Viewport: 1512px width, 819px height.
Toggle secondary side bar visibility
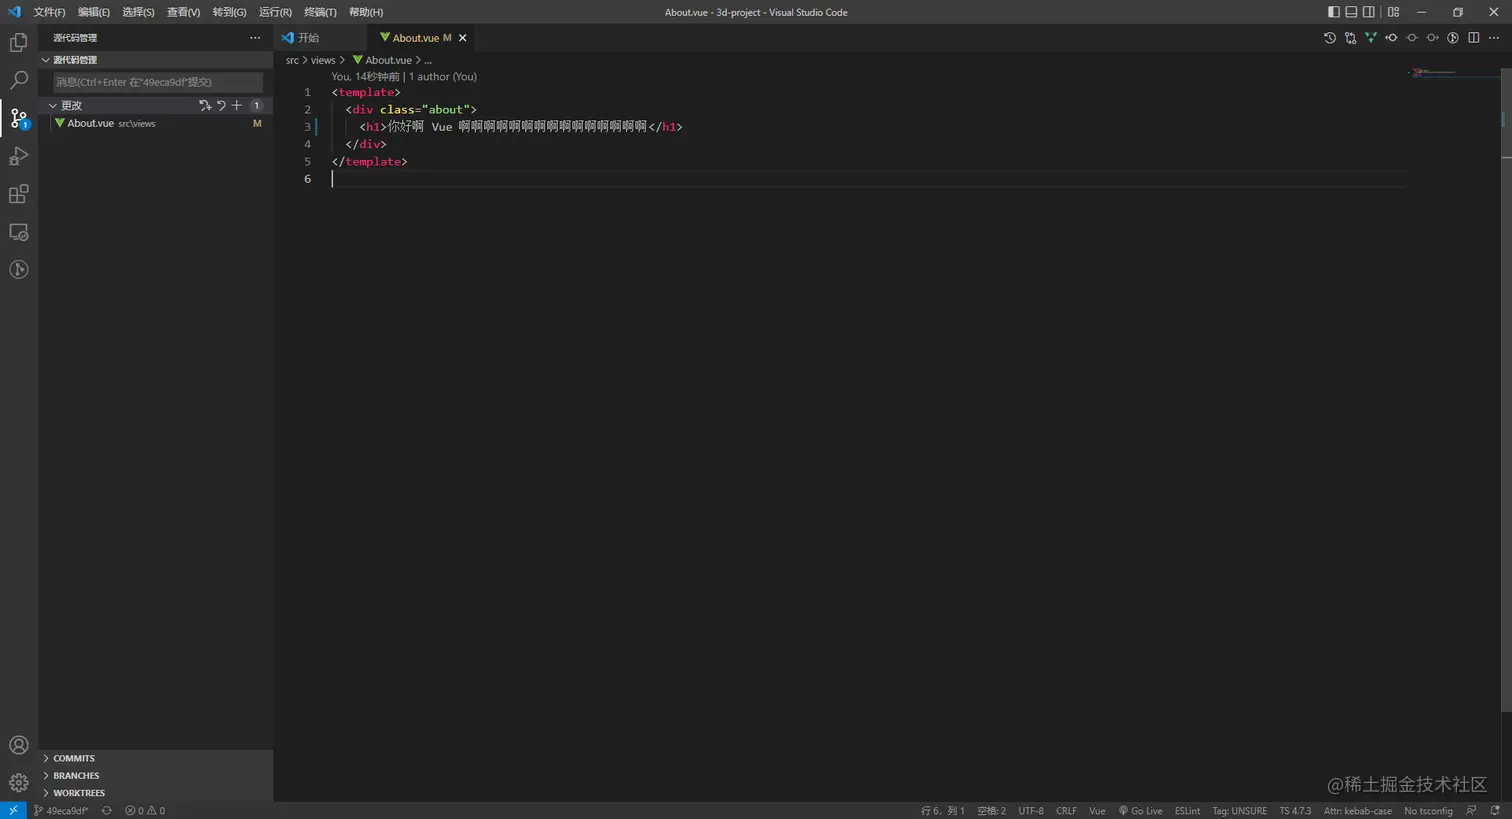1369,12
